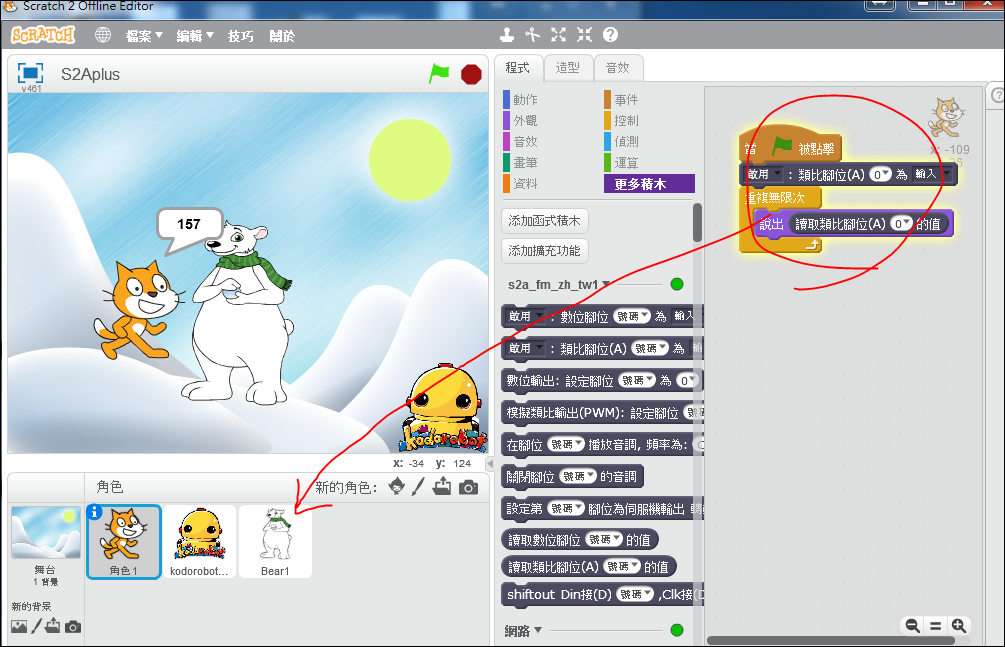Open the language globe menu
This screenshot has width=1005, height=647.
103,35
